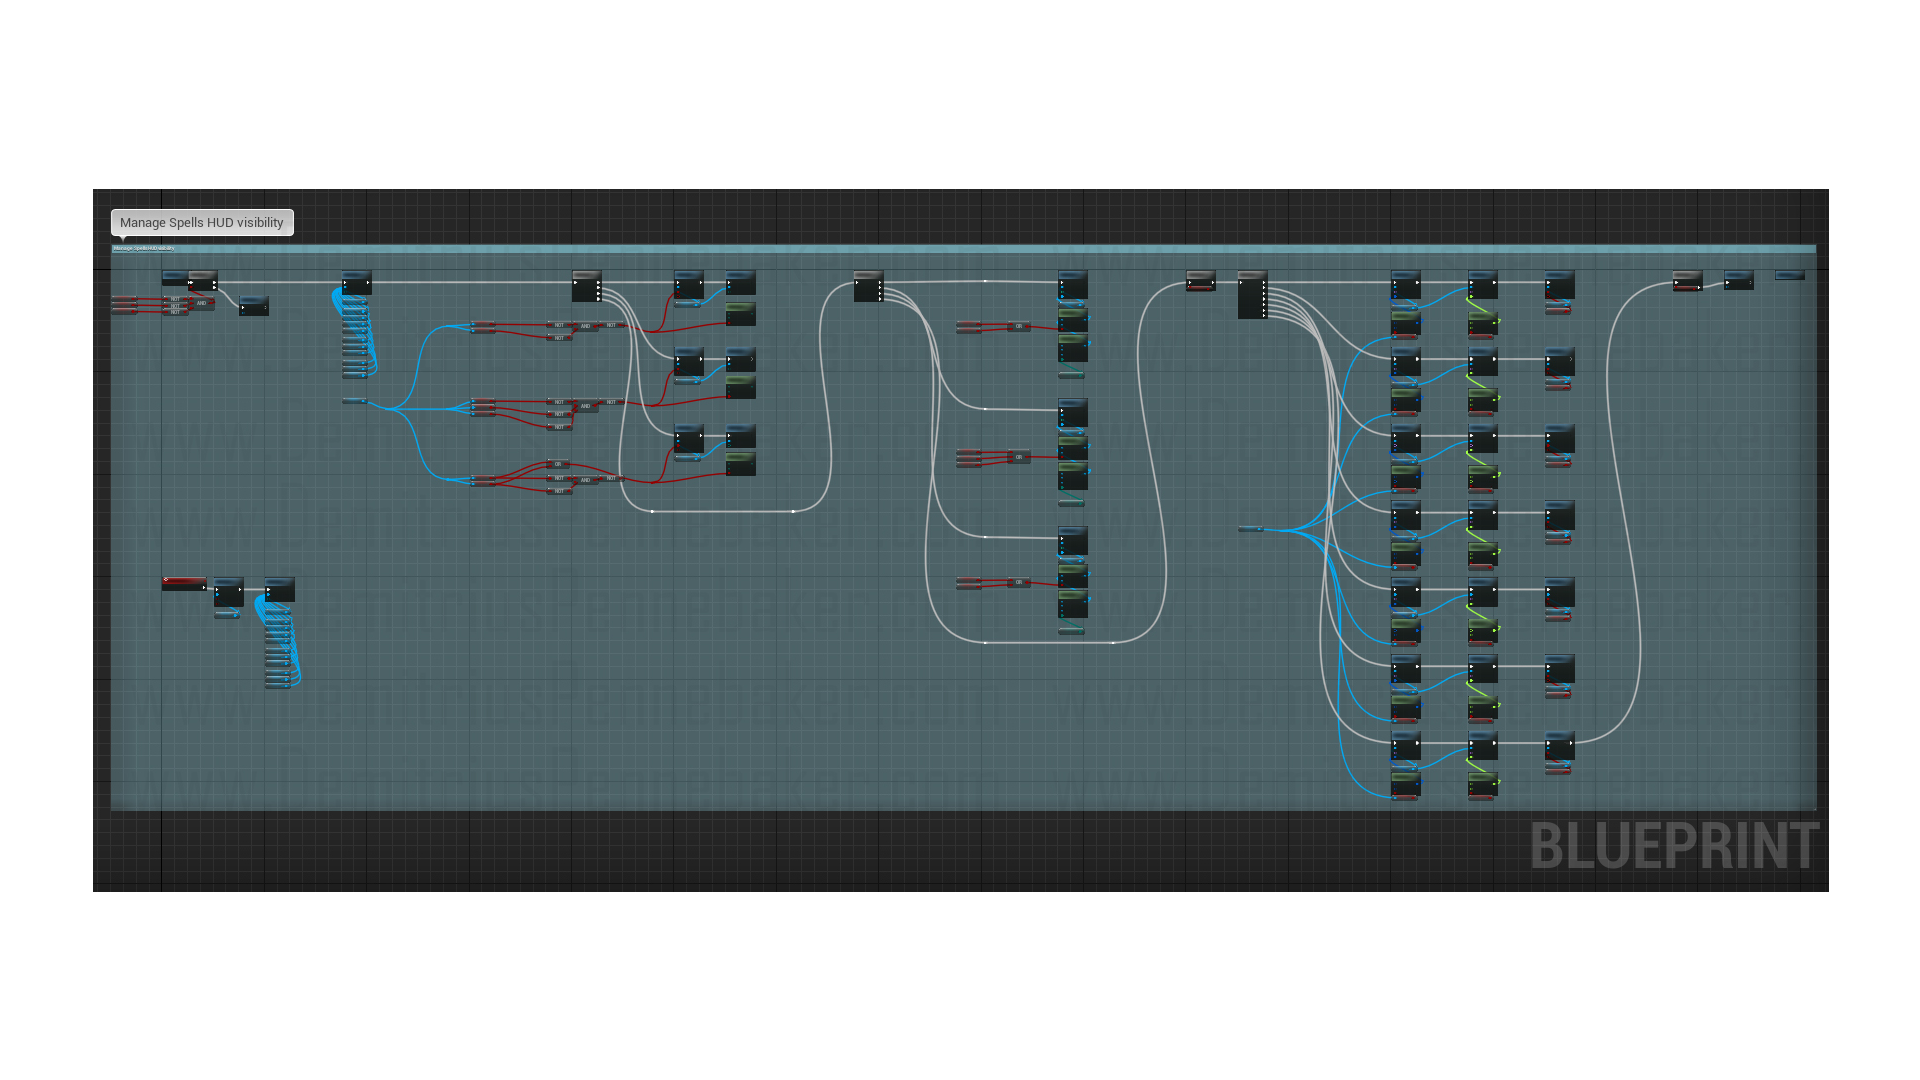The image size is (1920, 1080).
Task: Select the variable node splitting into three blue wires
Action: click(355, 401)
